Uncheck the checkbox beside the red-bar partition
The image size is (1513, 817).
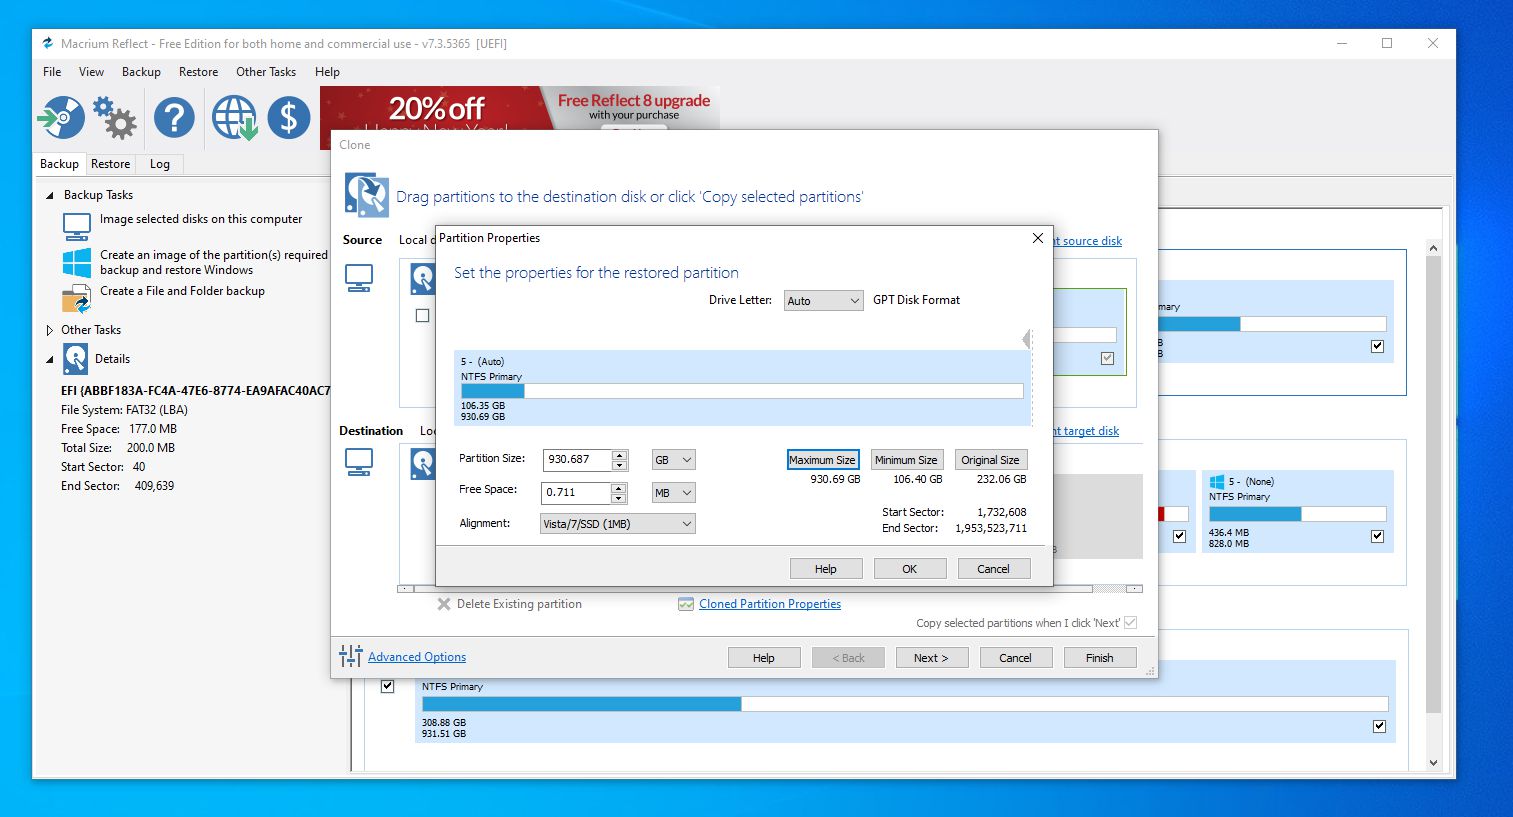pos(1179,536)
